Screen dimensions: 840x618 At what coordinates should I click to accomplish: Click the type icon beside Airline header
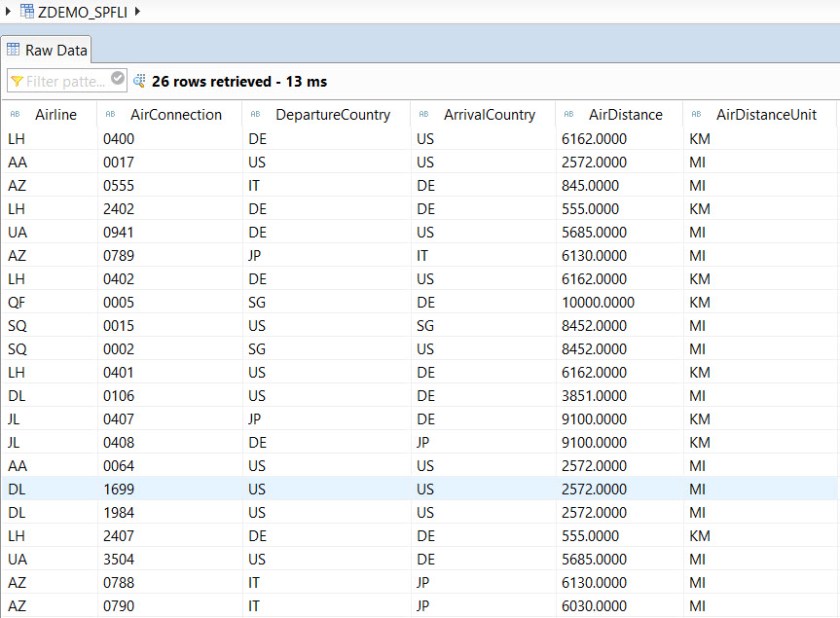coord(15,115)
